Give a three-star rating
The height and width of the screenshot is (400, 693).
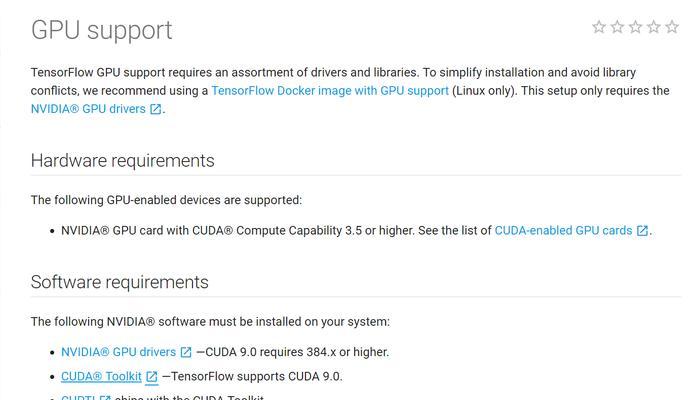pyautogui.click(x=635, y=27)
